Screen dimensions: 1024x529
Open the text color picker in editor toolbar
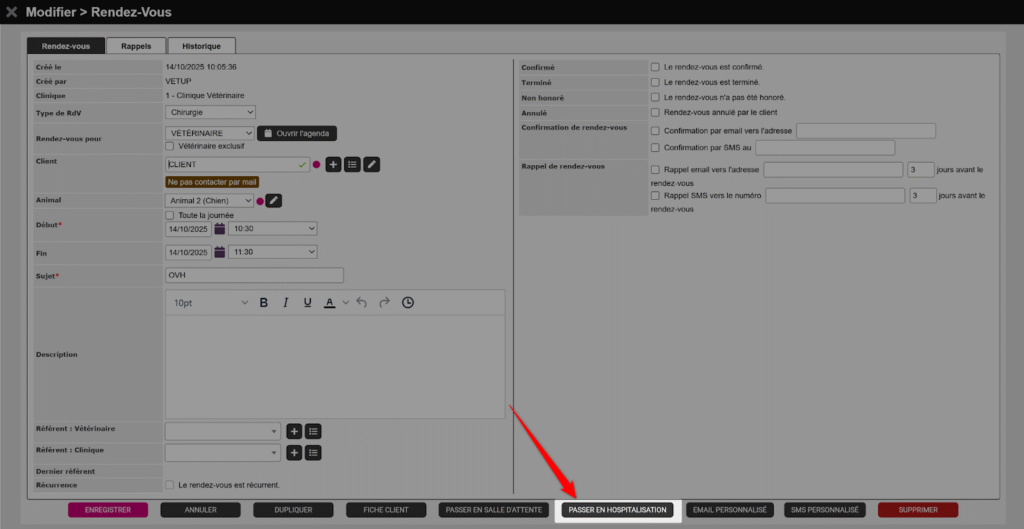pyautogui.click(x=345, y=303)
